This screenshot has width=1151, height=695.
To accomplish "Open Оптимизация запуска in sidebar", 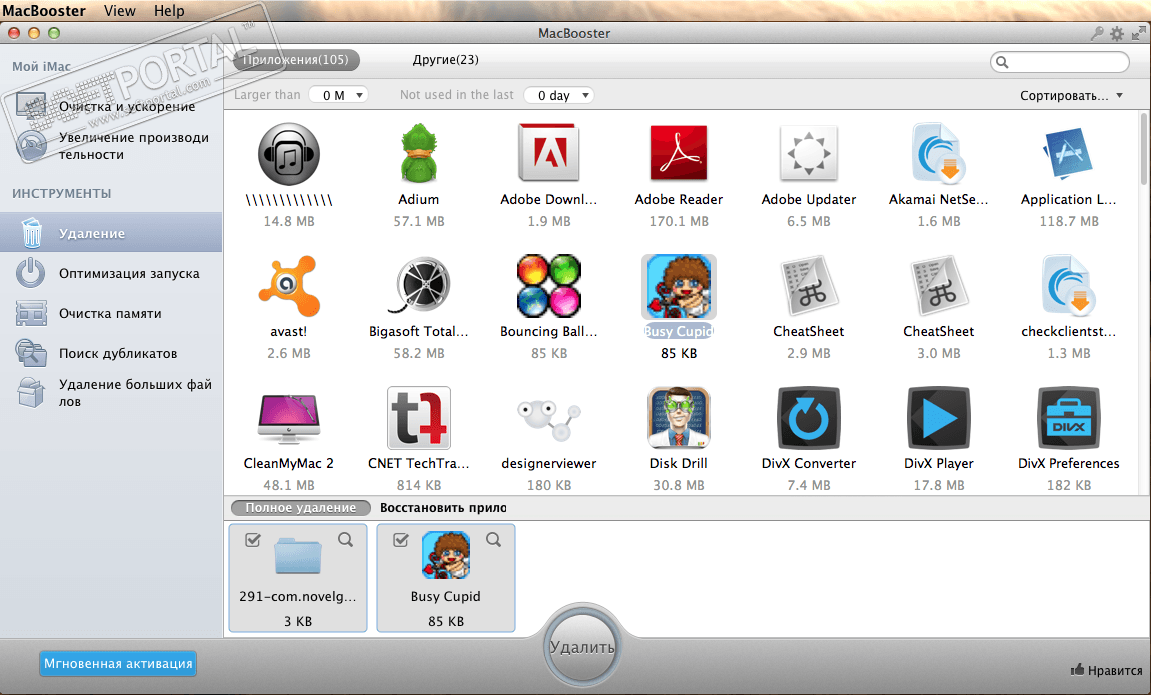I will [x=111, y=273].
